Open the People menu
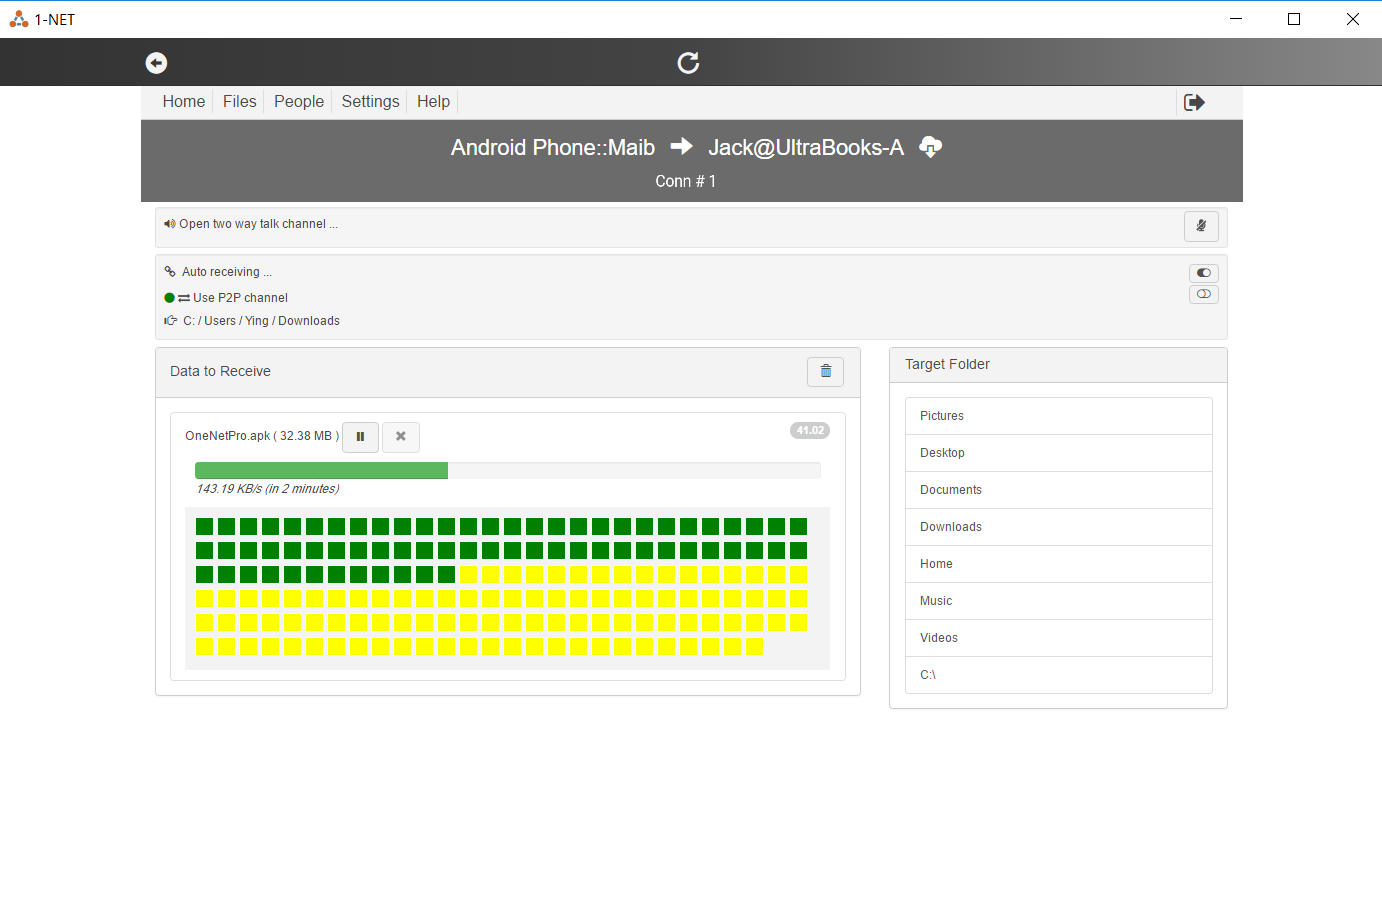The width and height of the screenshot is (1382, 897). pos(299,102)
